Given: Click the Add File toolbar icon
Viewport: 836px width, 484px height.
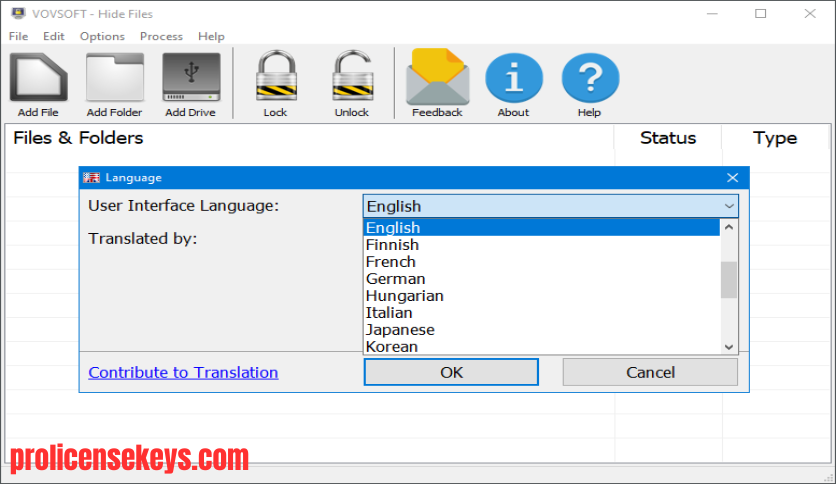Looking at the screenshot, I should pyautogui.click(x=38, y=78).
